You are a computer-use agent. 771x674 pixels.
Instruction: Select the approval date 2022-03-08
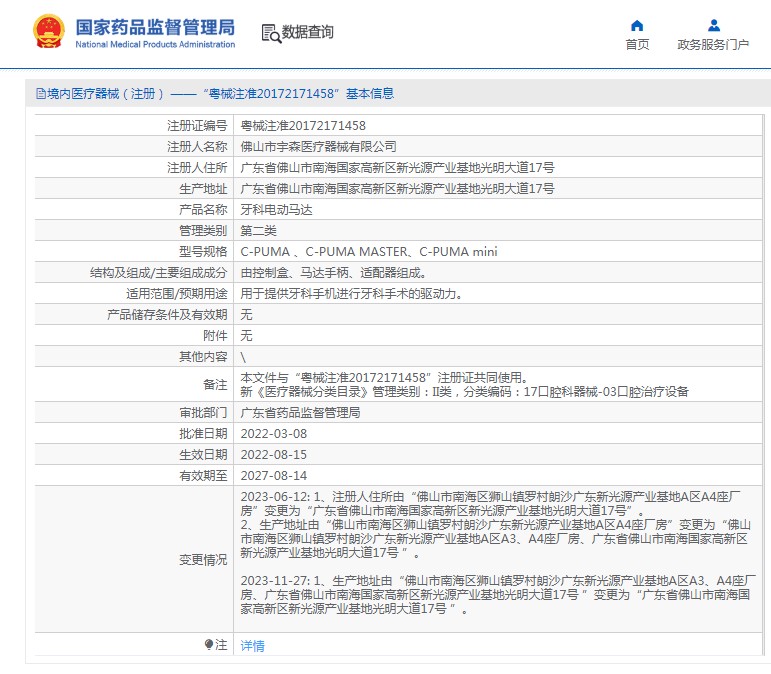click(x=273, y=433)
